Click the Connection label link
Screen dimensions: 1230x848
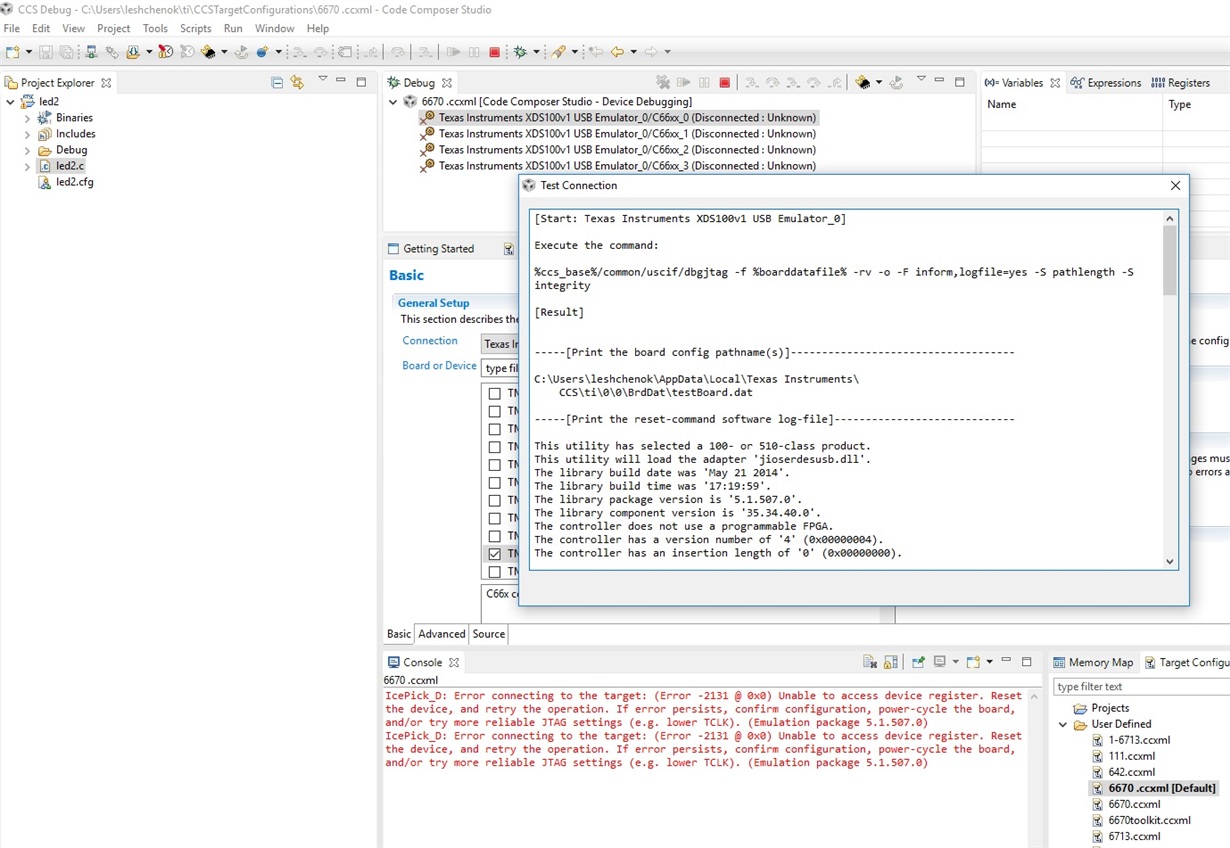click(430, 341)
